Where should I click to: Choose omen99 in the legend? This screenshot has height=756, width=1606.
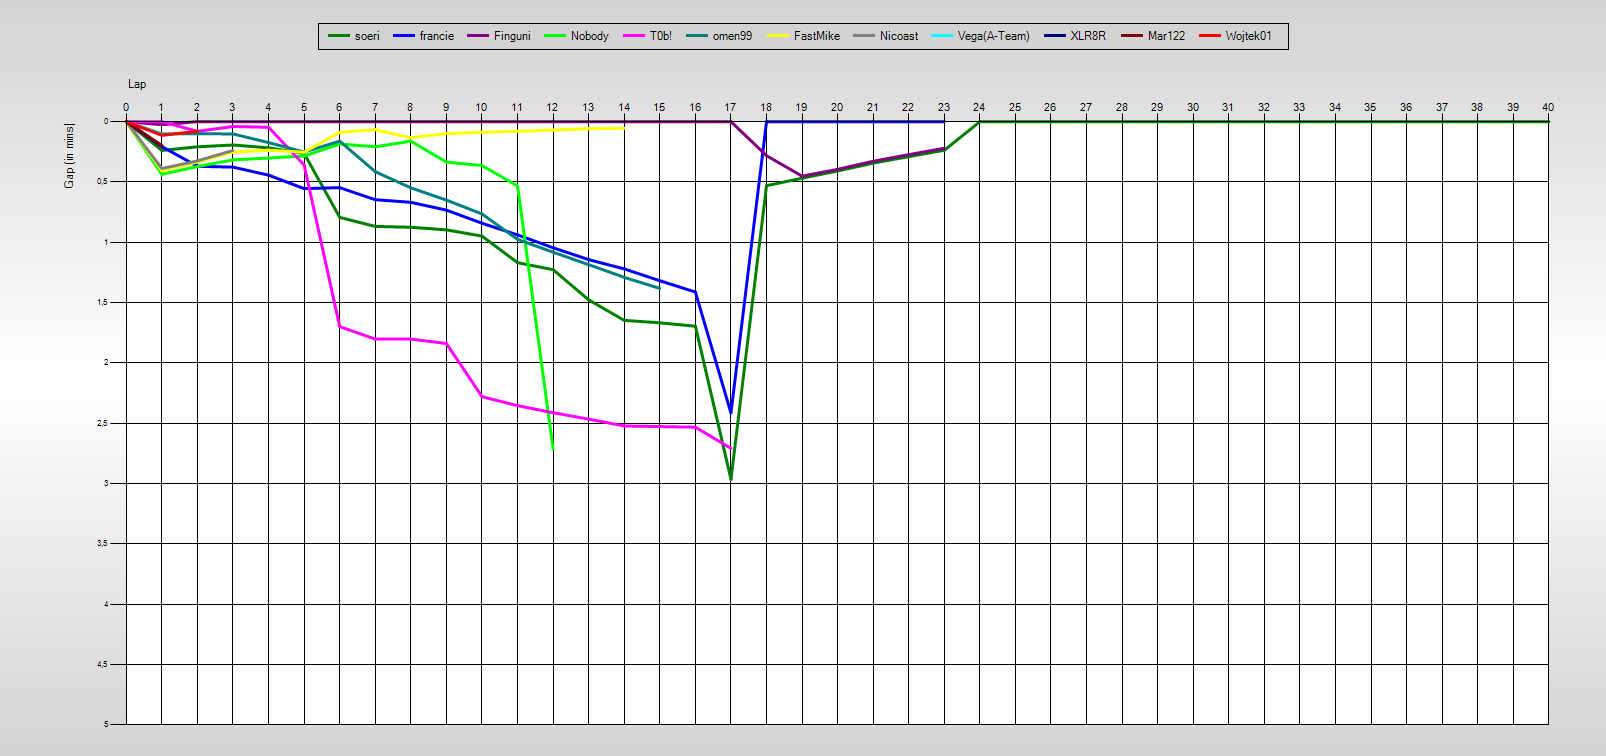click(732, 36)
